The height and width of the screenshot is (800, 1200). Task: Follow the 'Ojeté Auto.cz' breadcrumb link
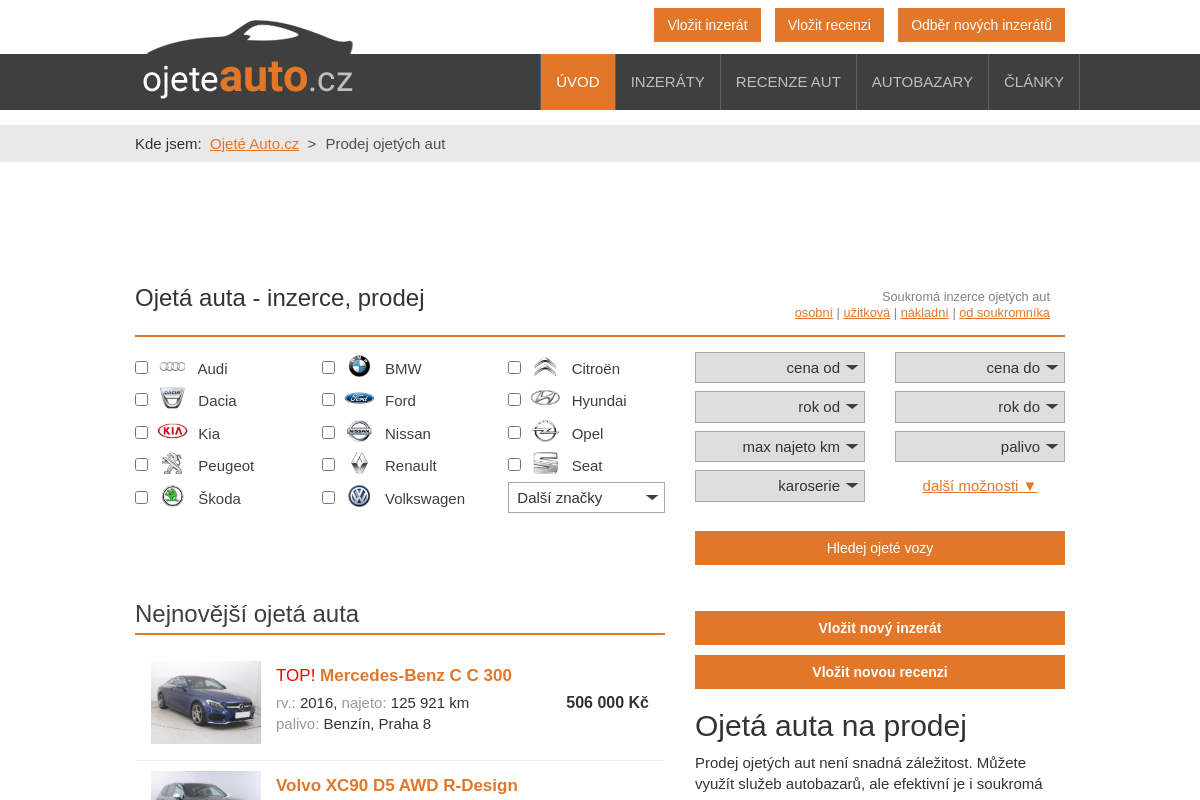click(x=254, y=144)
